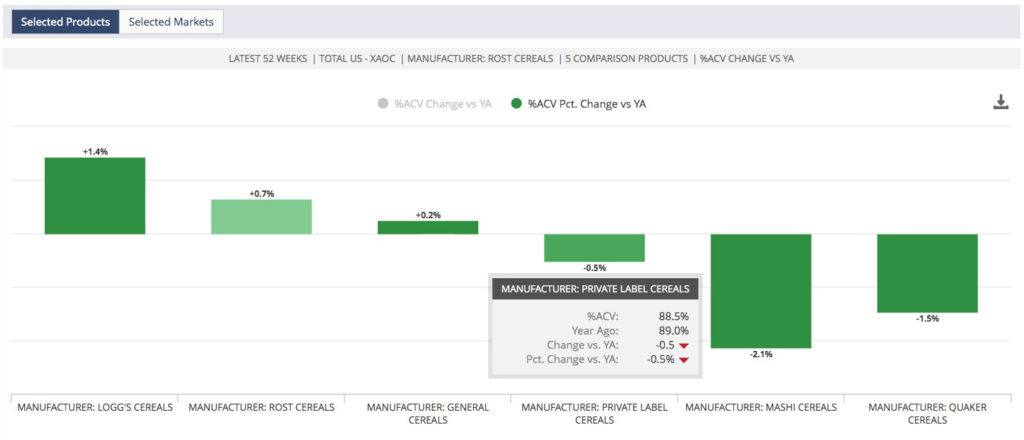Click the +1.4% data label
Screen dimensions: 1024x440
tap(95, 151)
